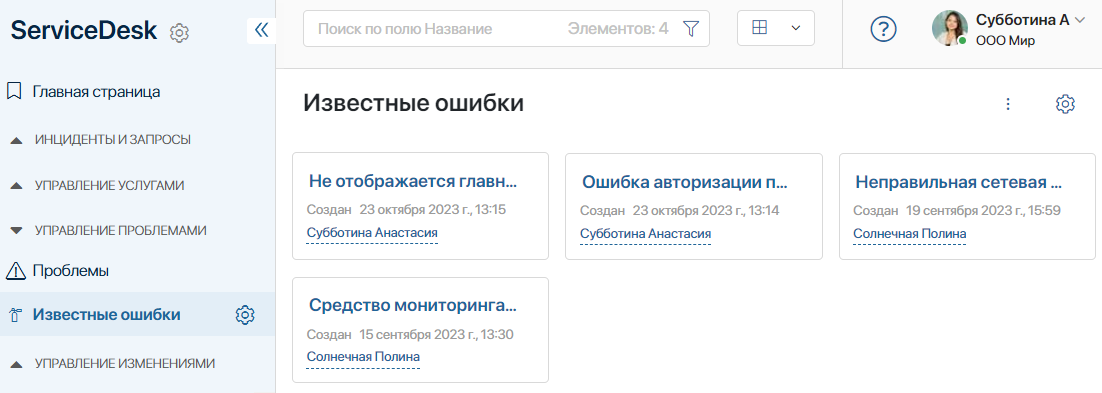The width and height of the screenshot is (1102, 393).
Task: Click date 23 октября 2023 г., 13:15
Action: click(x=433, y=210)
